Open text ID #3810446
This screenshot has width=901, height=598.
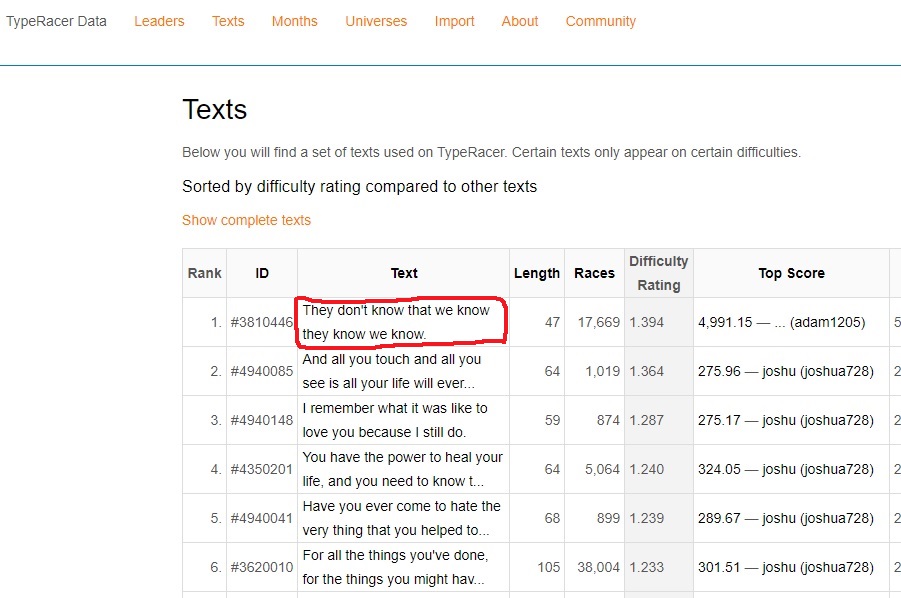pyautogui.click(x=262, y=322)
